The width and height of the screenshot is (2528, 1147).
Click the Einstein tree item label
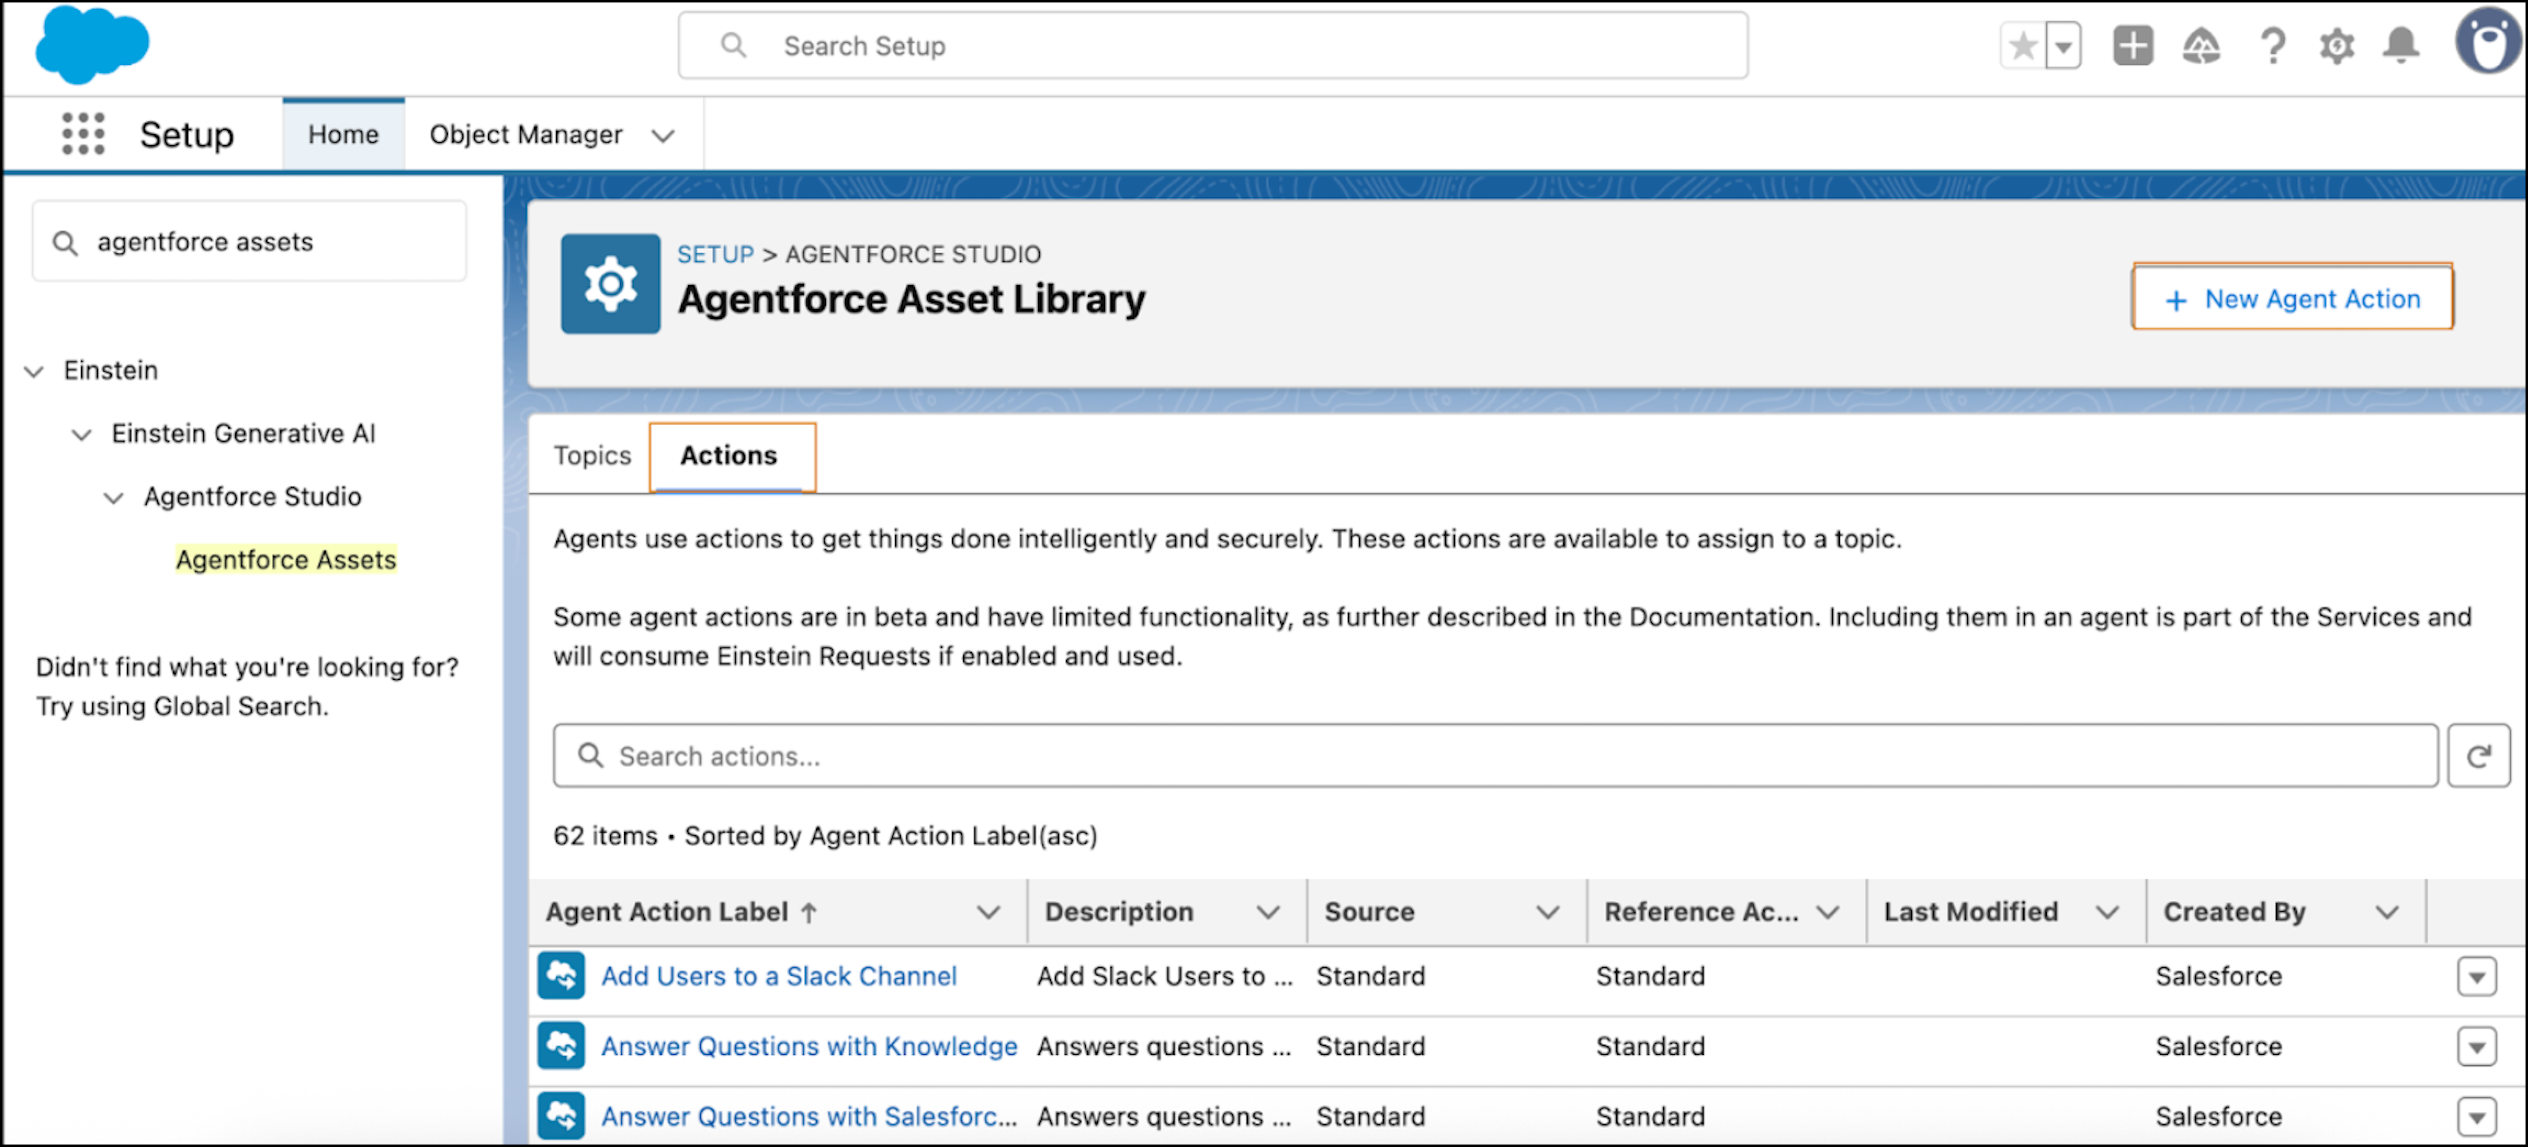(111, 371)
